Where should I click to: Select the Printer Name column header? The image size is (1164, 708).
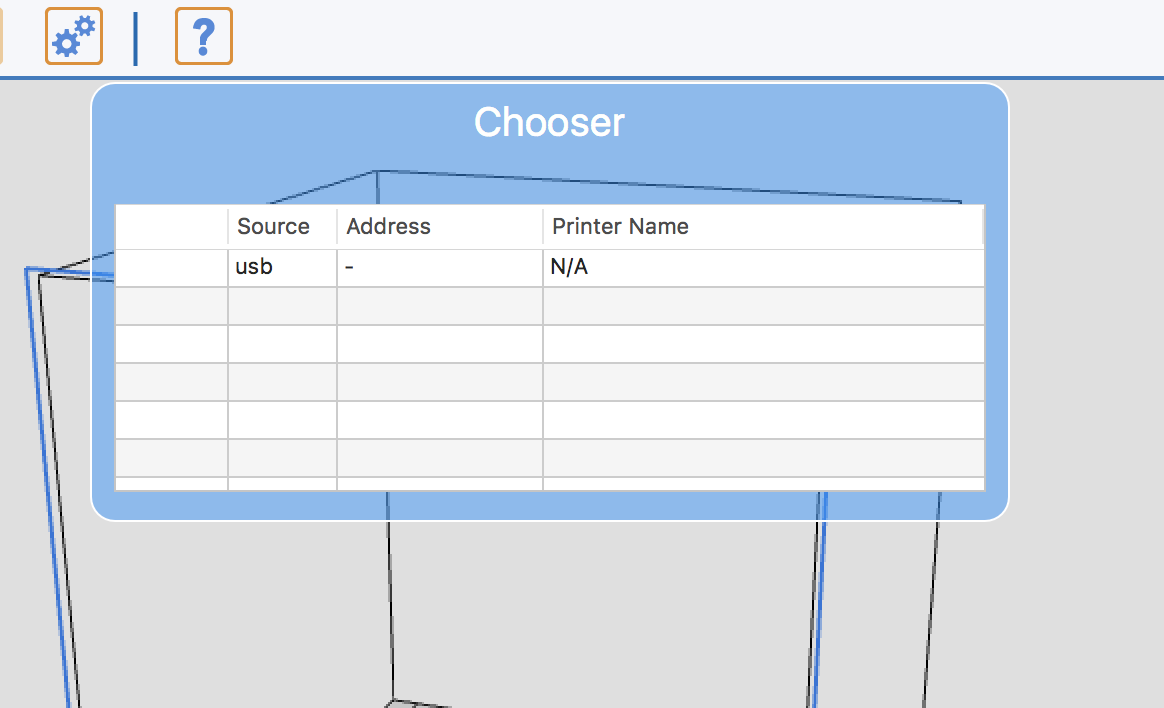tap(762, 226)
